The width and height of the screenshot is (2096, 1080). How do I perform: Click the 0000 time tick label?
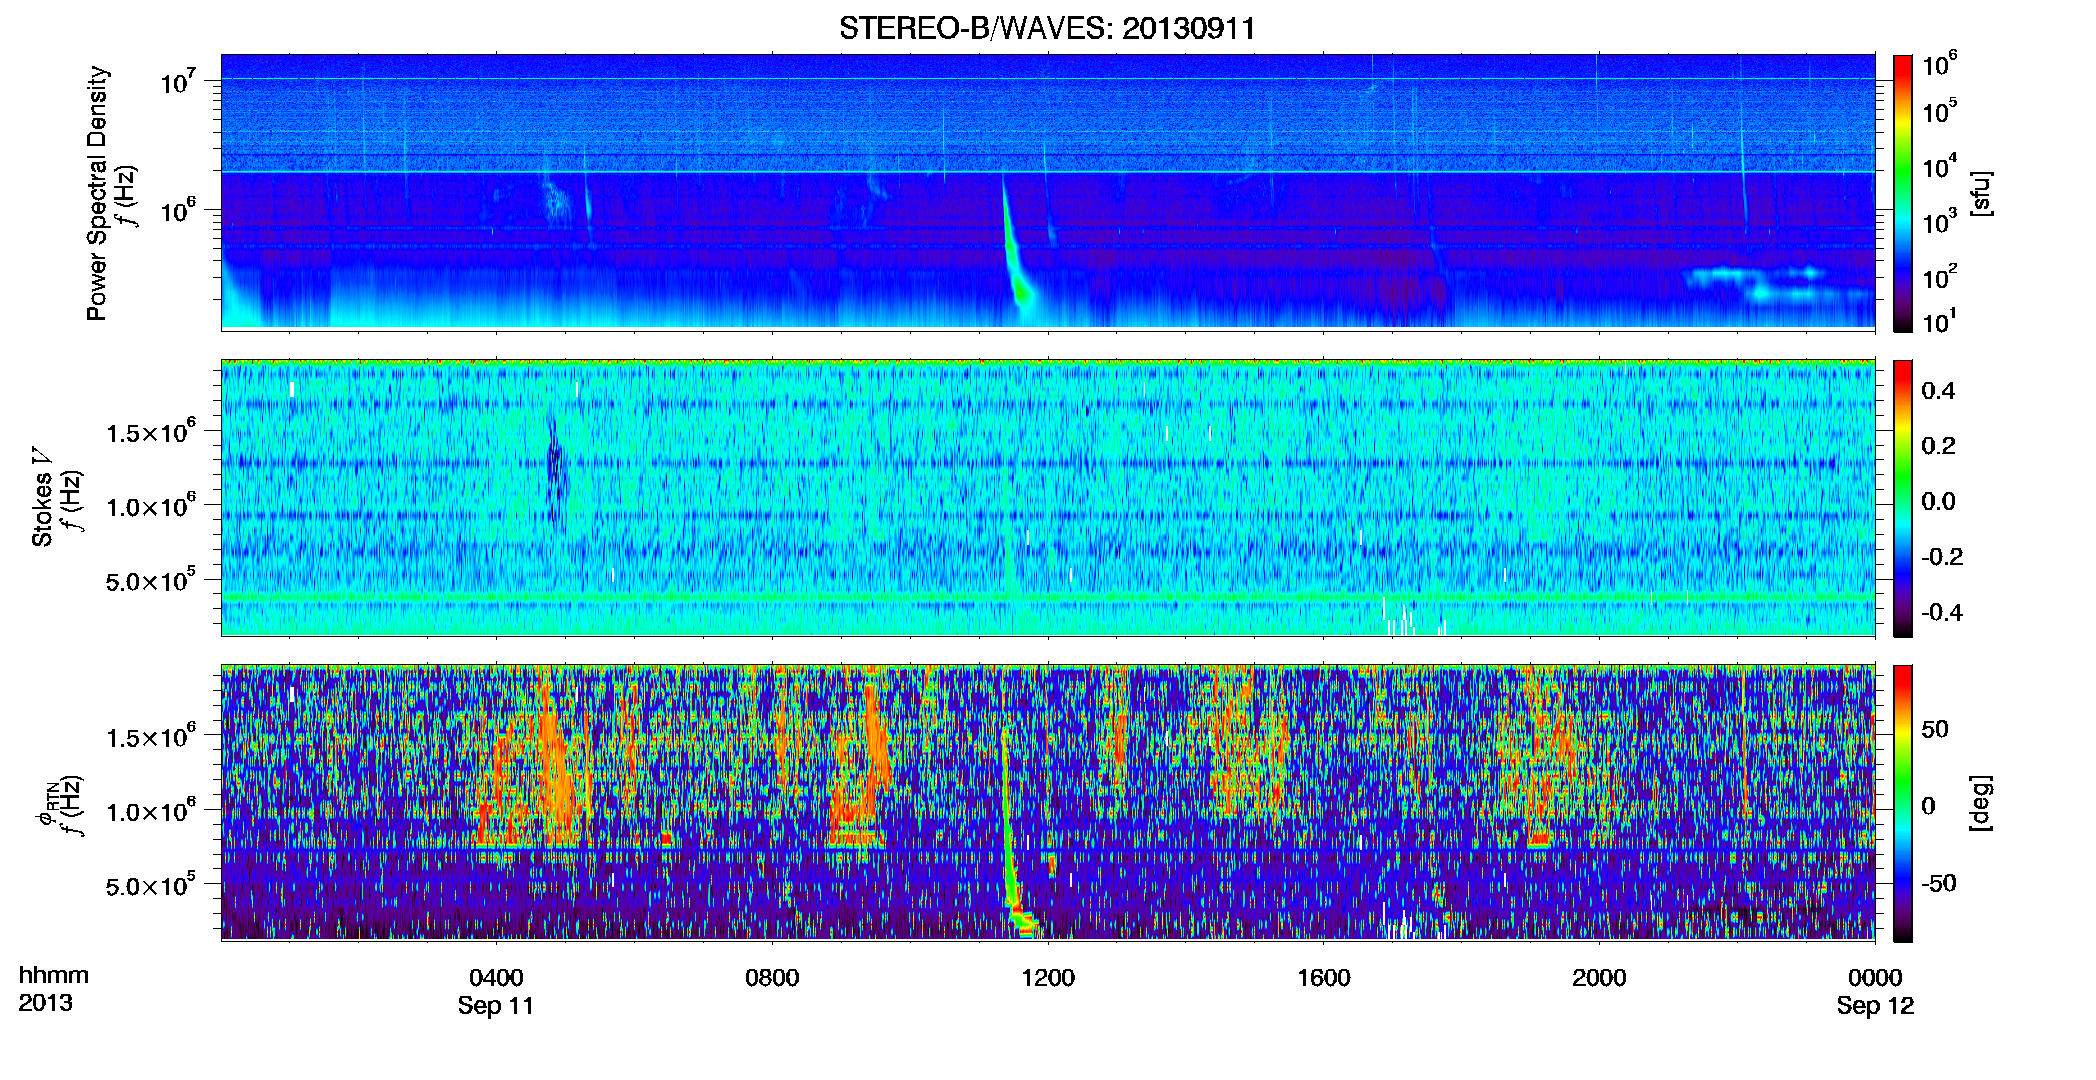coord(1875,978)
